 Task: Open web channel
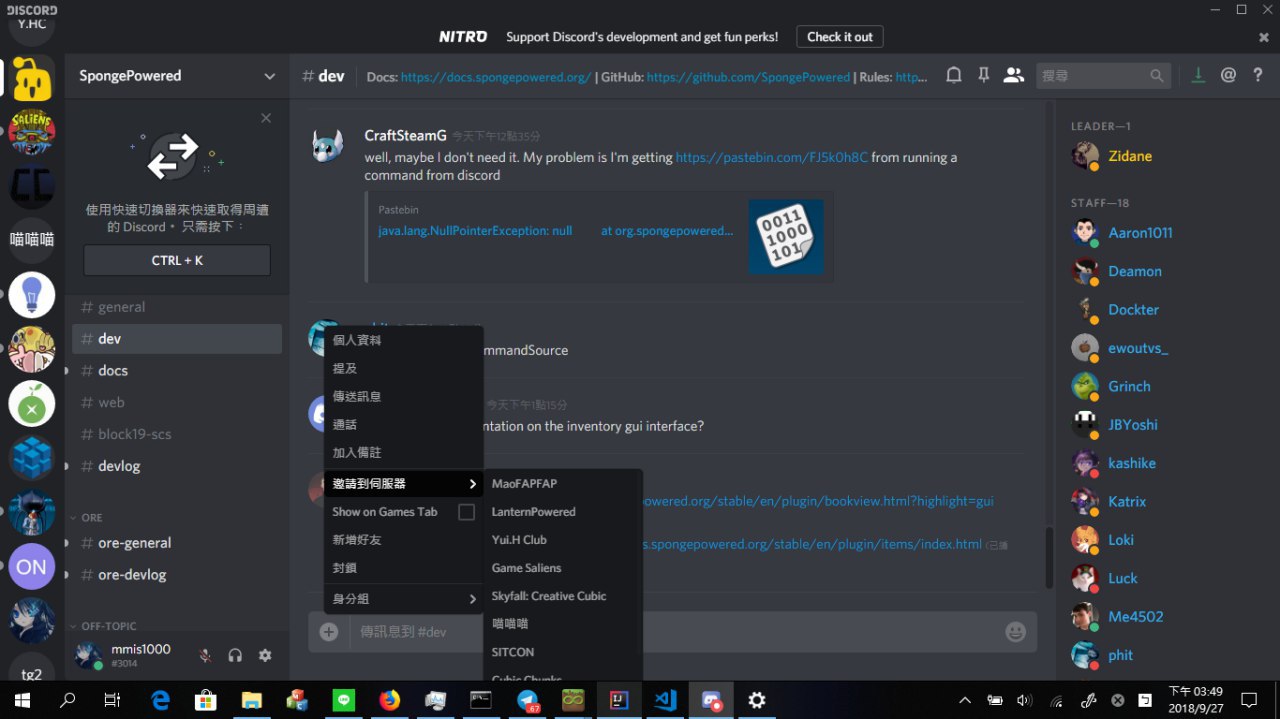177,402
